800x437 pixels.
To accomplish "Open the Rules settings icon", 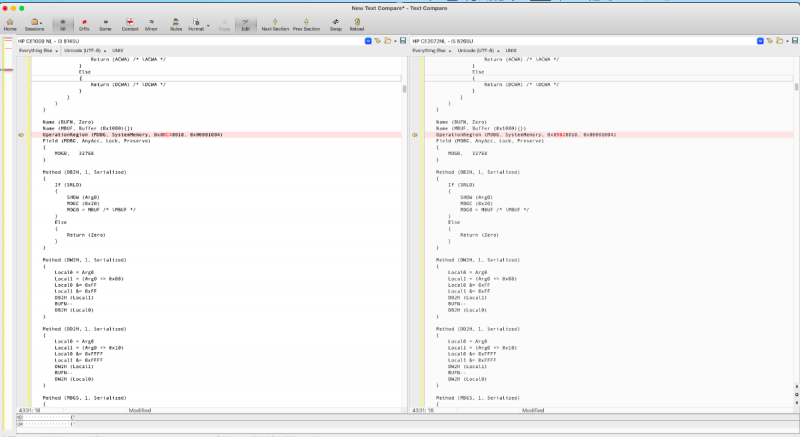I will tap(175, 24).
